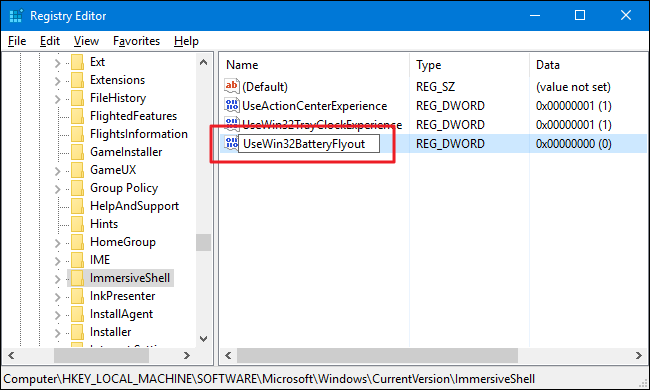Viewport: 650px width, 390px height.
Task: Click the InkPresenter folder icon
Action: [78, 296]
